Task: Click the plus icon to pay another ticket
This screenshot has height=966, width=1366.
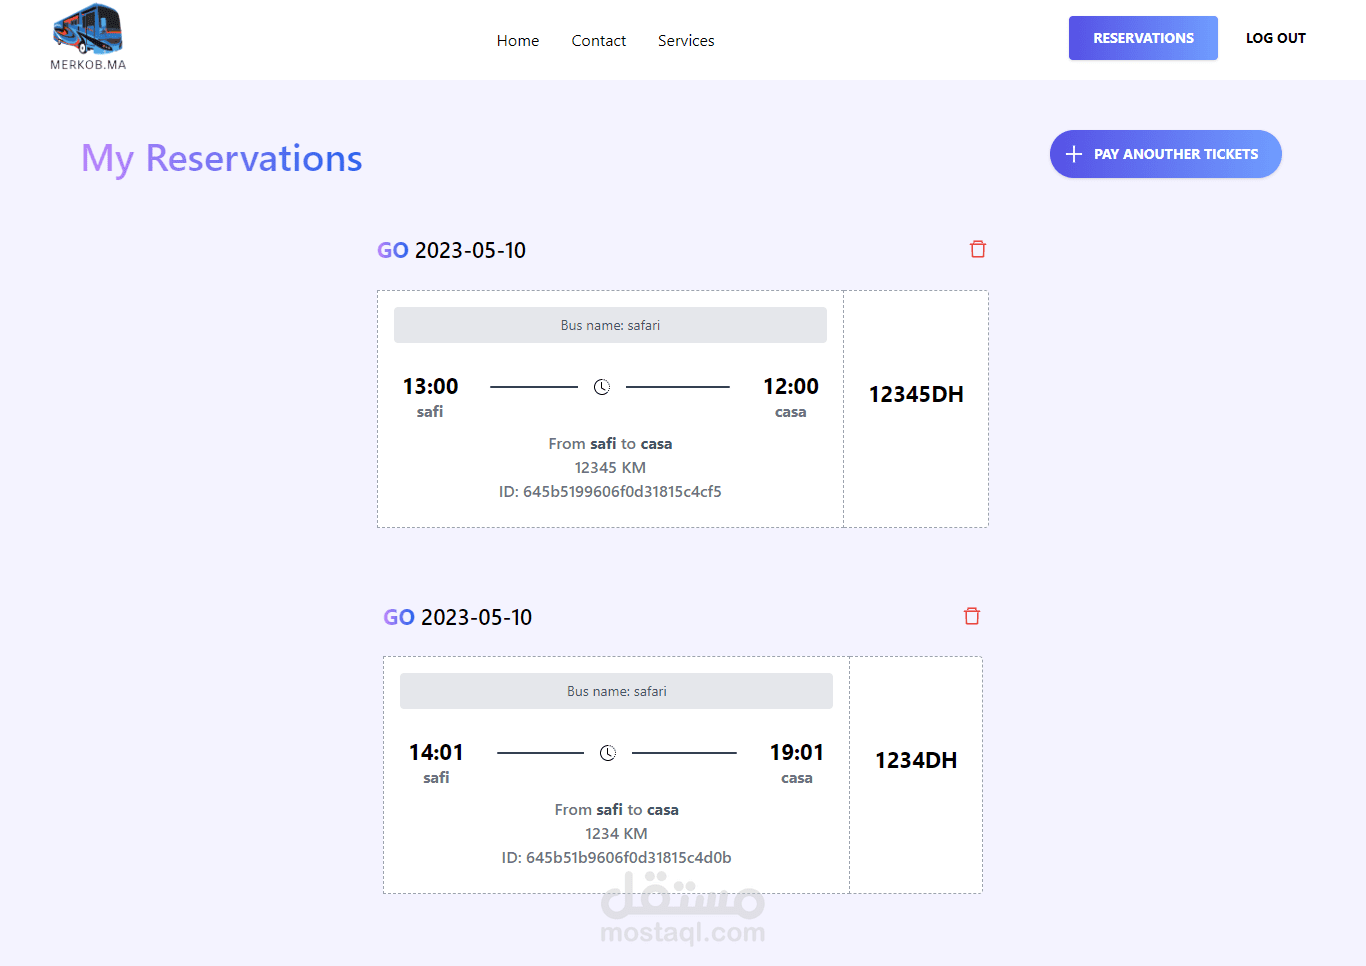Action: [x=1074, y=154]
